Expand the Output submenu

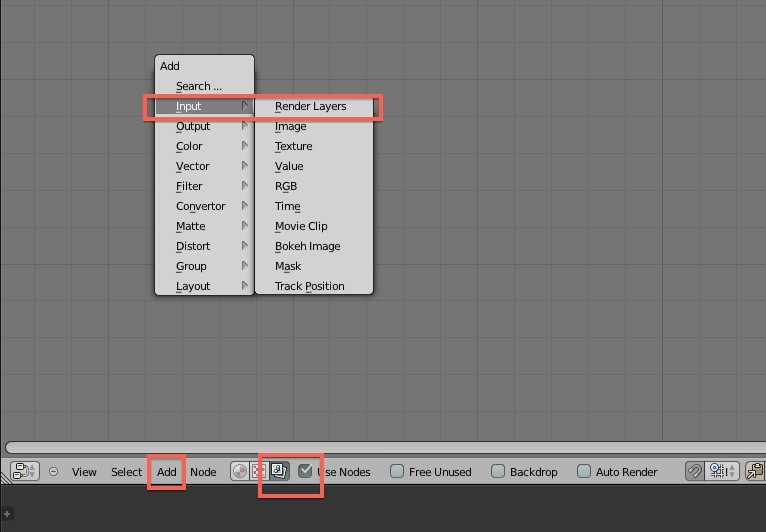pyautogui.click(x=205, y=126)
